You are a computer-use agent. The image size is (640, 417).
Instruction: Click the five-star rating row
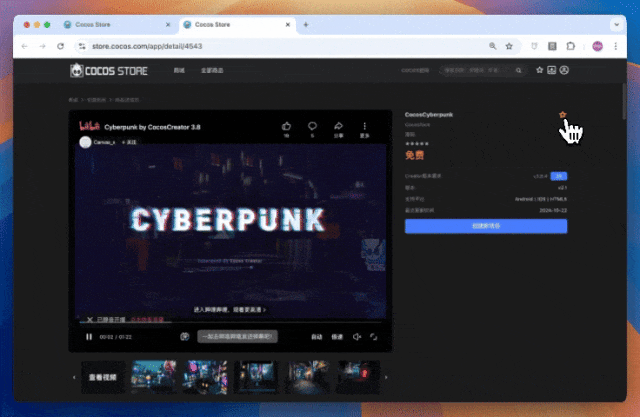[417, 144]
